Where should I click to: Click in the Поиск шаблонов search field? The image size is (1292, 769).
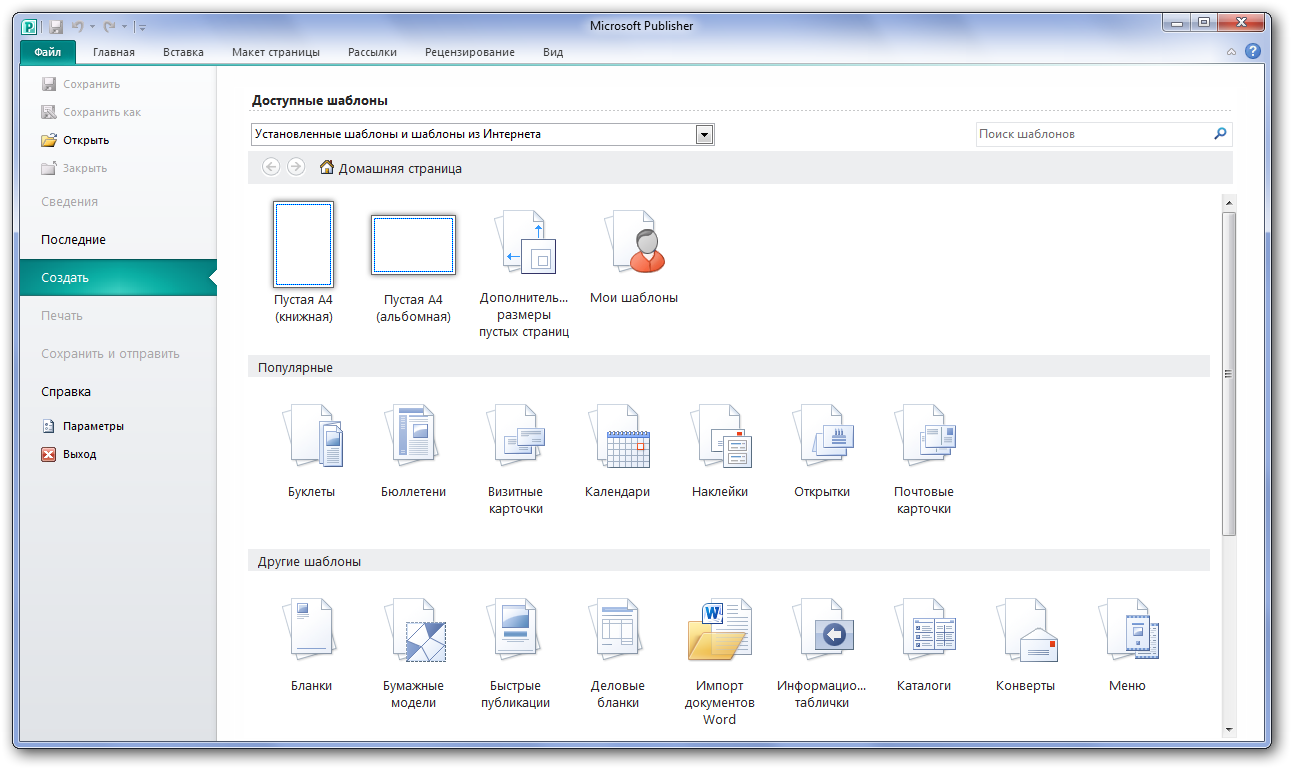[x=1092, y=134]
